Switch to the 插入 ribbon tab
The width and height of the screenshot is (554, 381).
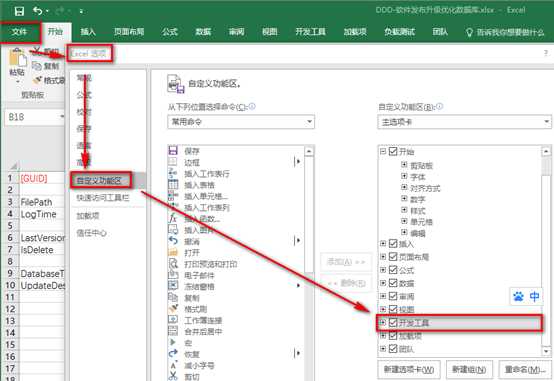point(88,32)
